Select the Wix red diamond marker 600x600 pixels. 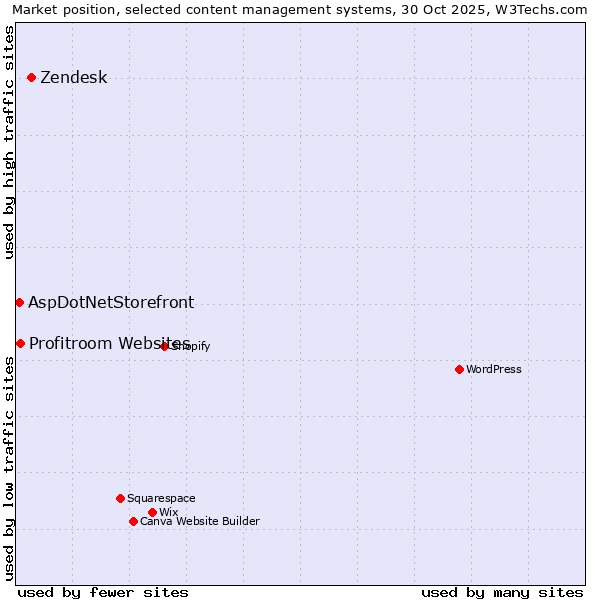pos(152,512)
